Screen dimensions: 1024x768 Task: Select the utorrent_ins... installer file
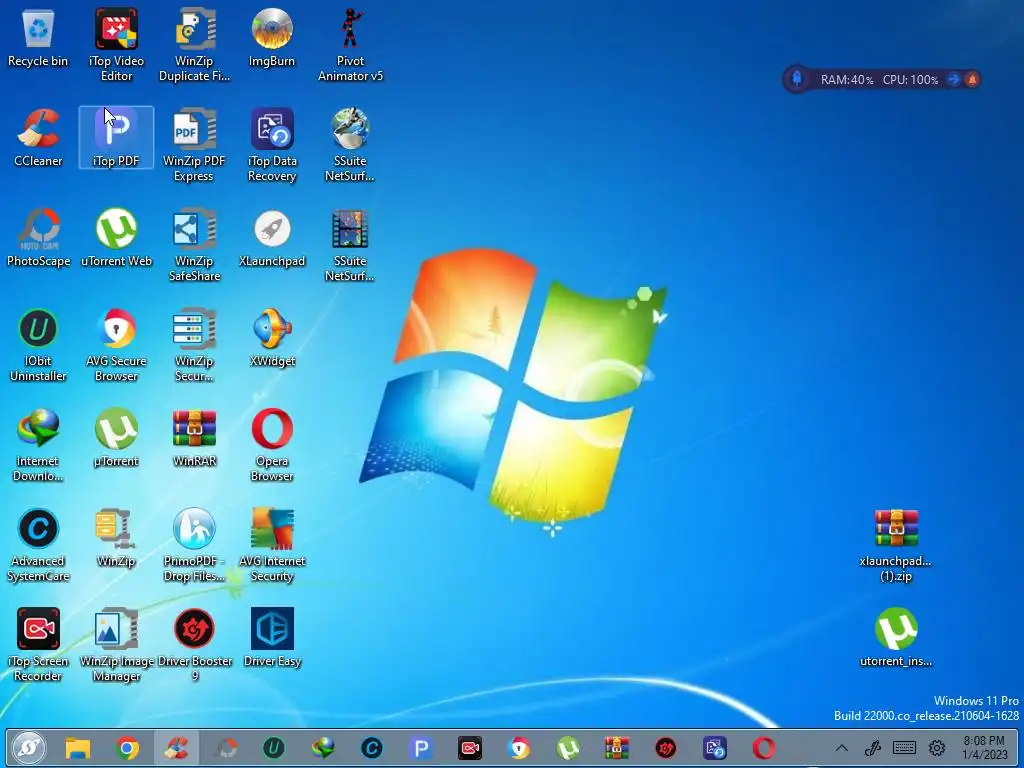(x=896, y=637)
